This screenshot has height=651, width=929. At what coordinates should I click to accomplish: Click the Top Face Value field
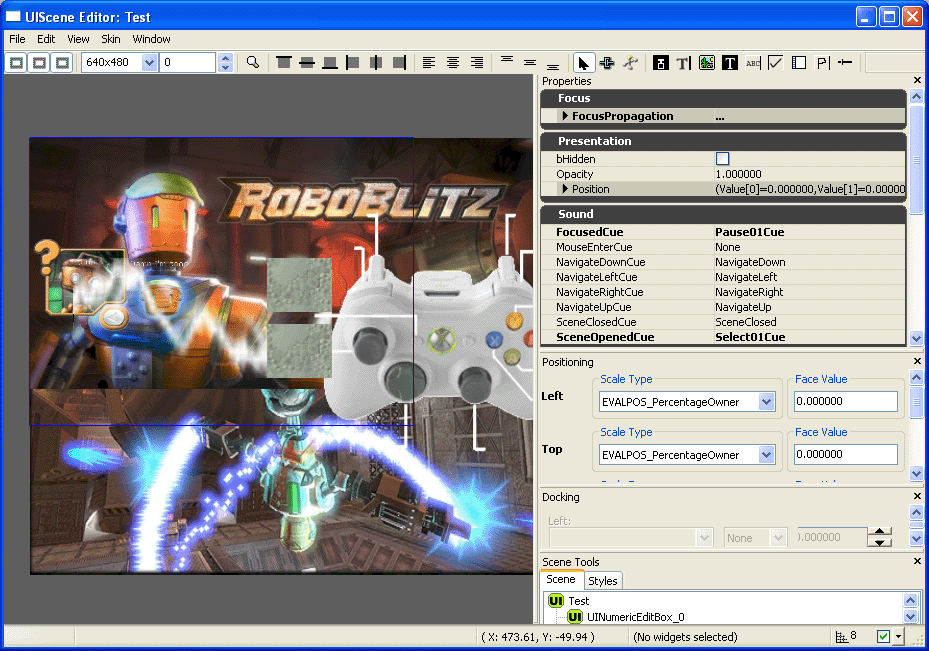tap(846, 454)
